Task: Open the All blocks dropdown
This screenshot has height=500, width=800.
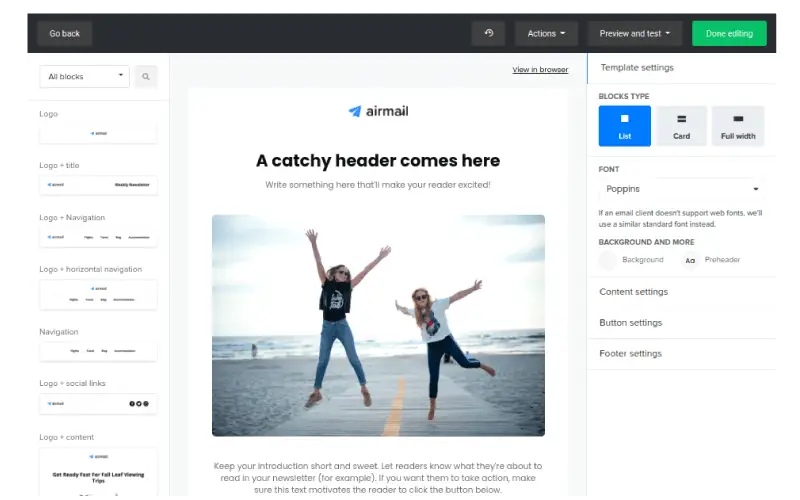Action: pyautogui.click(x=84, y=76)
